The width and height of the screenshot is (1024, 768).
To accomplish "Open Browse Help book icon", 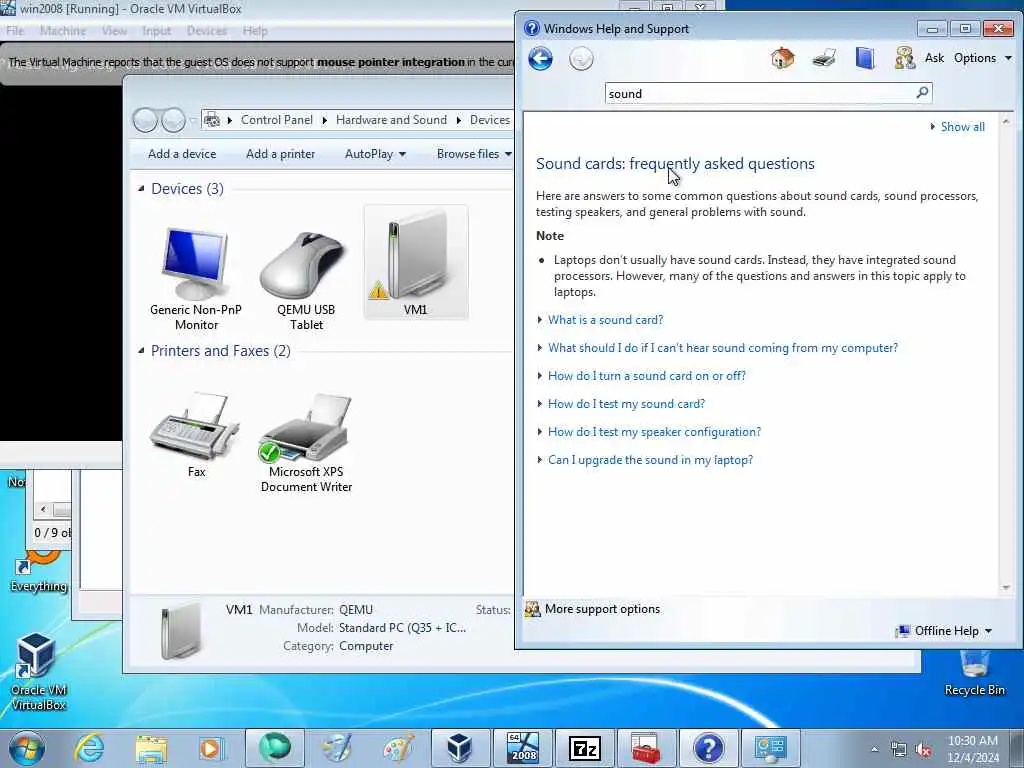I will pos(865,58).
